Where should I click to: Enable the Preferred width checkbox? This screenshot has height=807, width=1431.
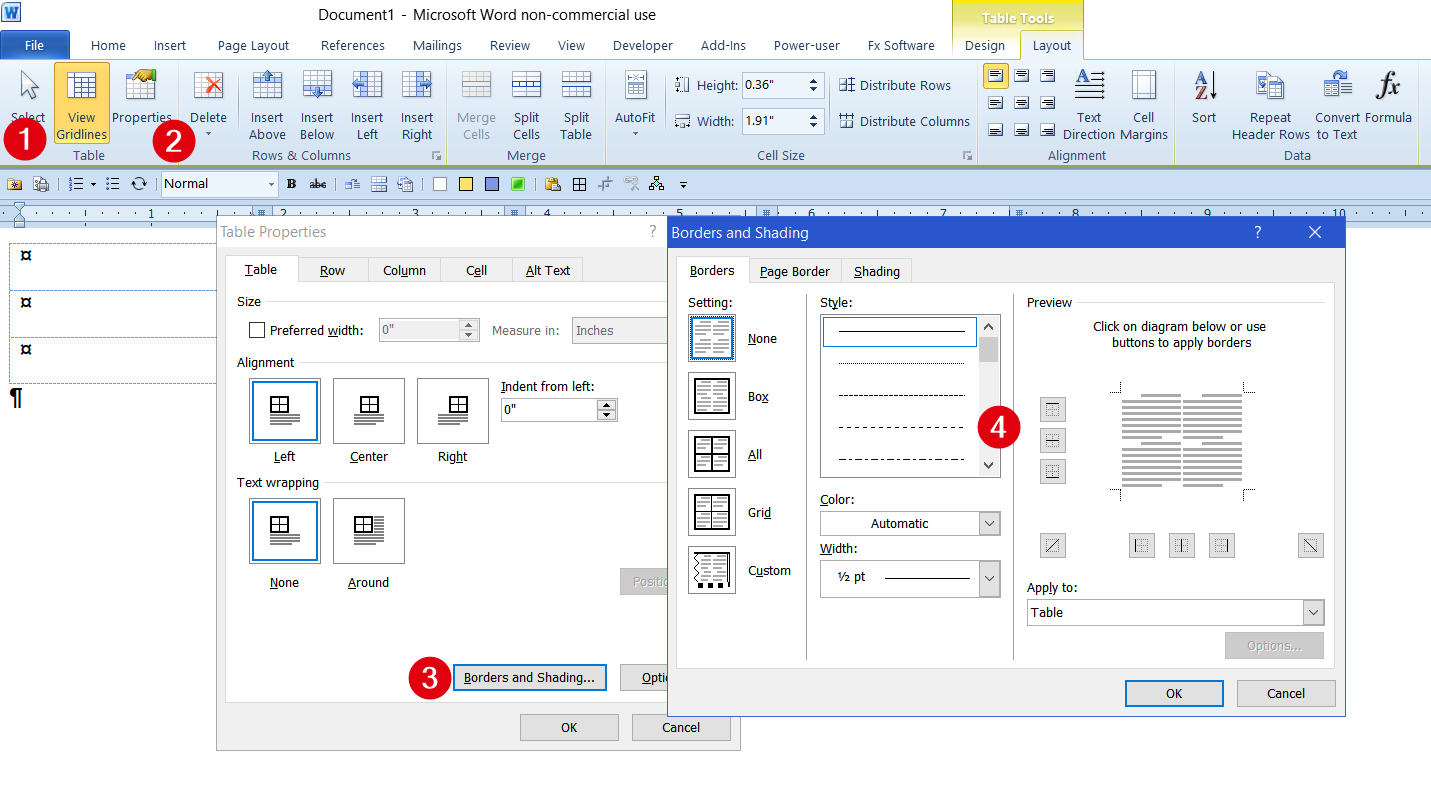coord(257,330)
